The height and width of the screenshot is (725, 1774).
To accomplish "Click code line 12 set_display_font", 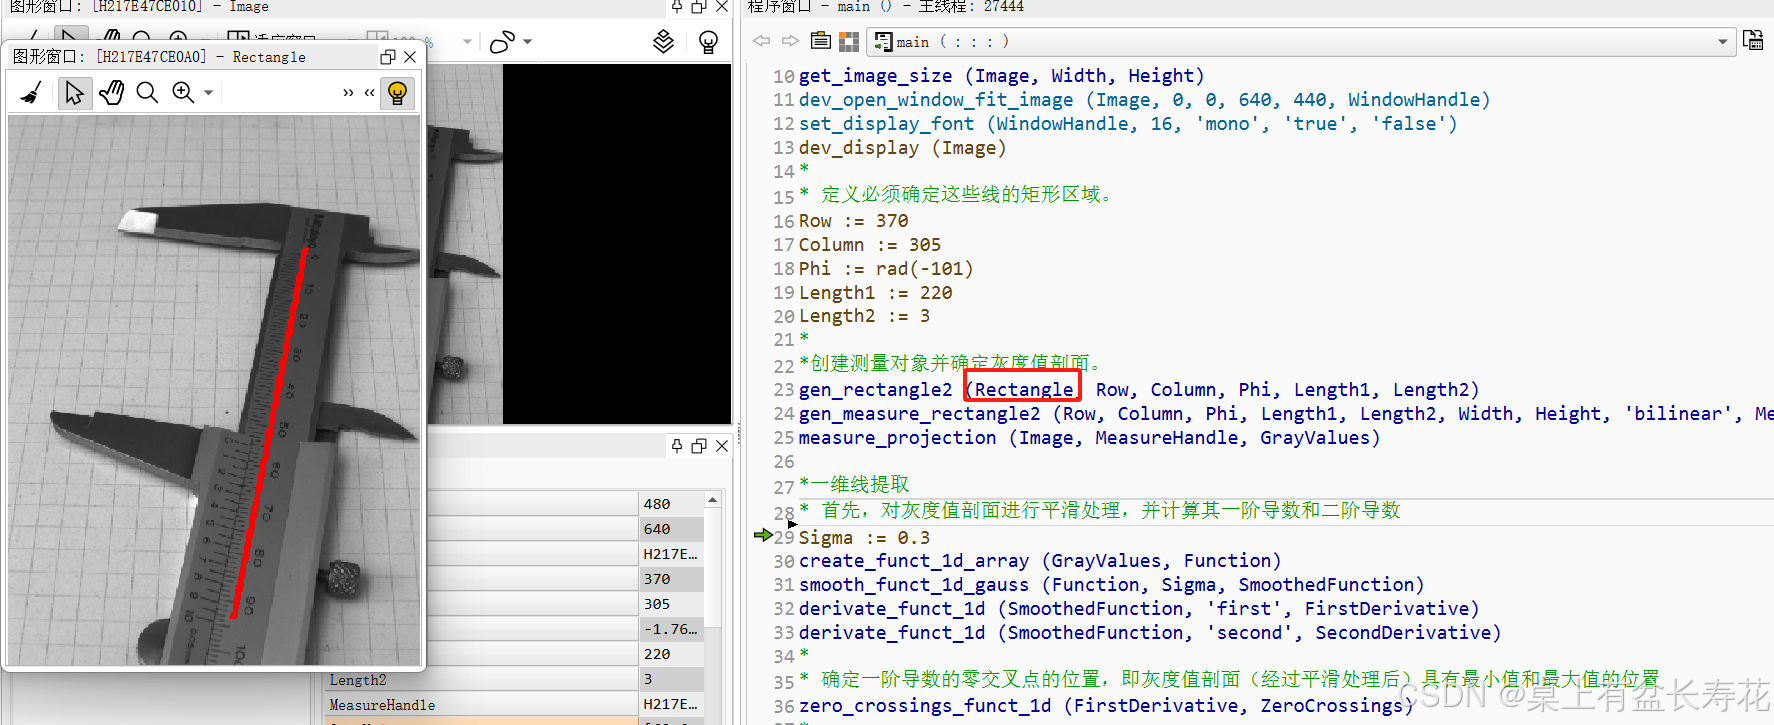I will (1128, 124).
